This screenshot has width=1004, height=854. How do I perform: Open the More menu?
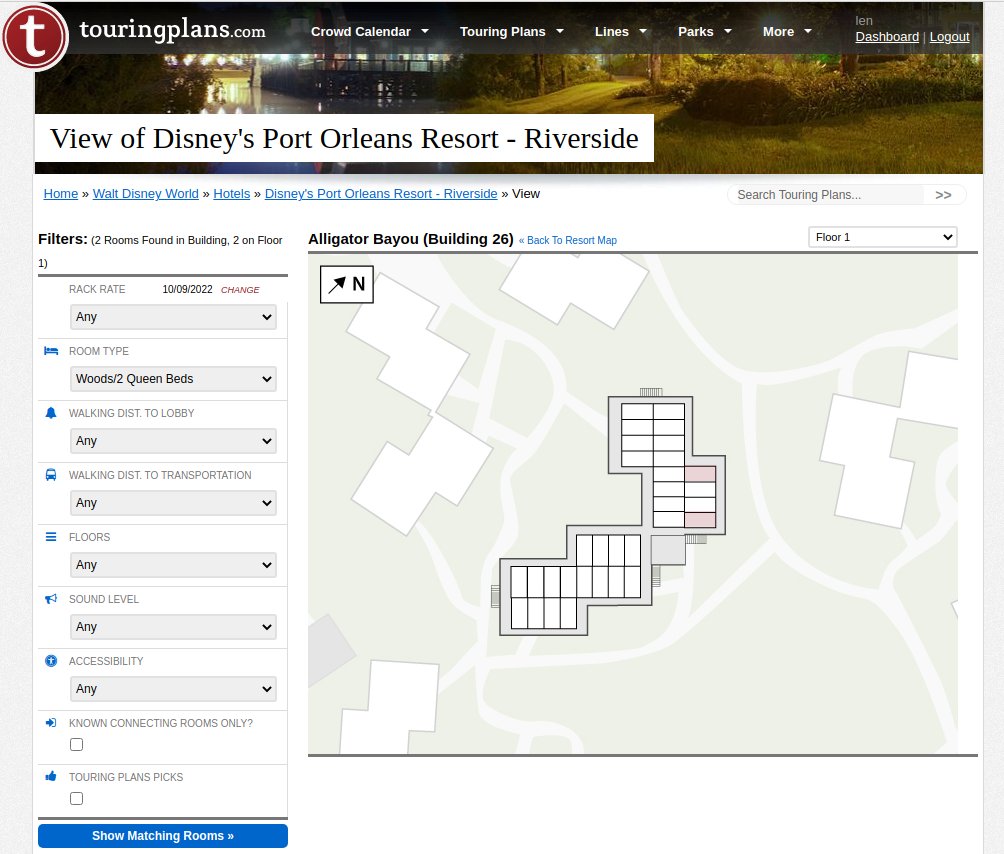[x=787, y=31]
